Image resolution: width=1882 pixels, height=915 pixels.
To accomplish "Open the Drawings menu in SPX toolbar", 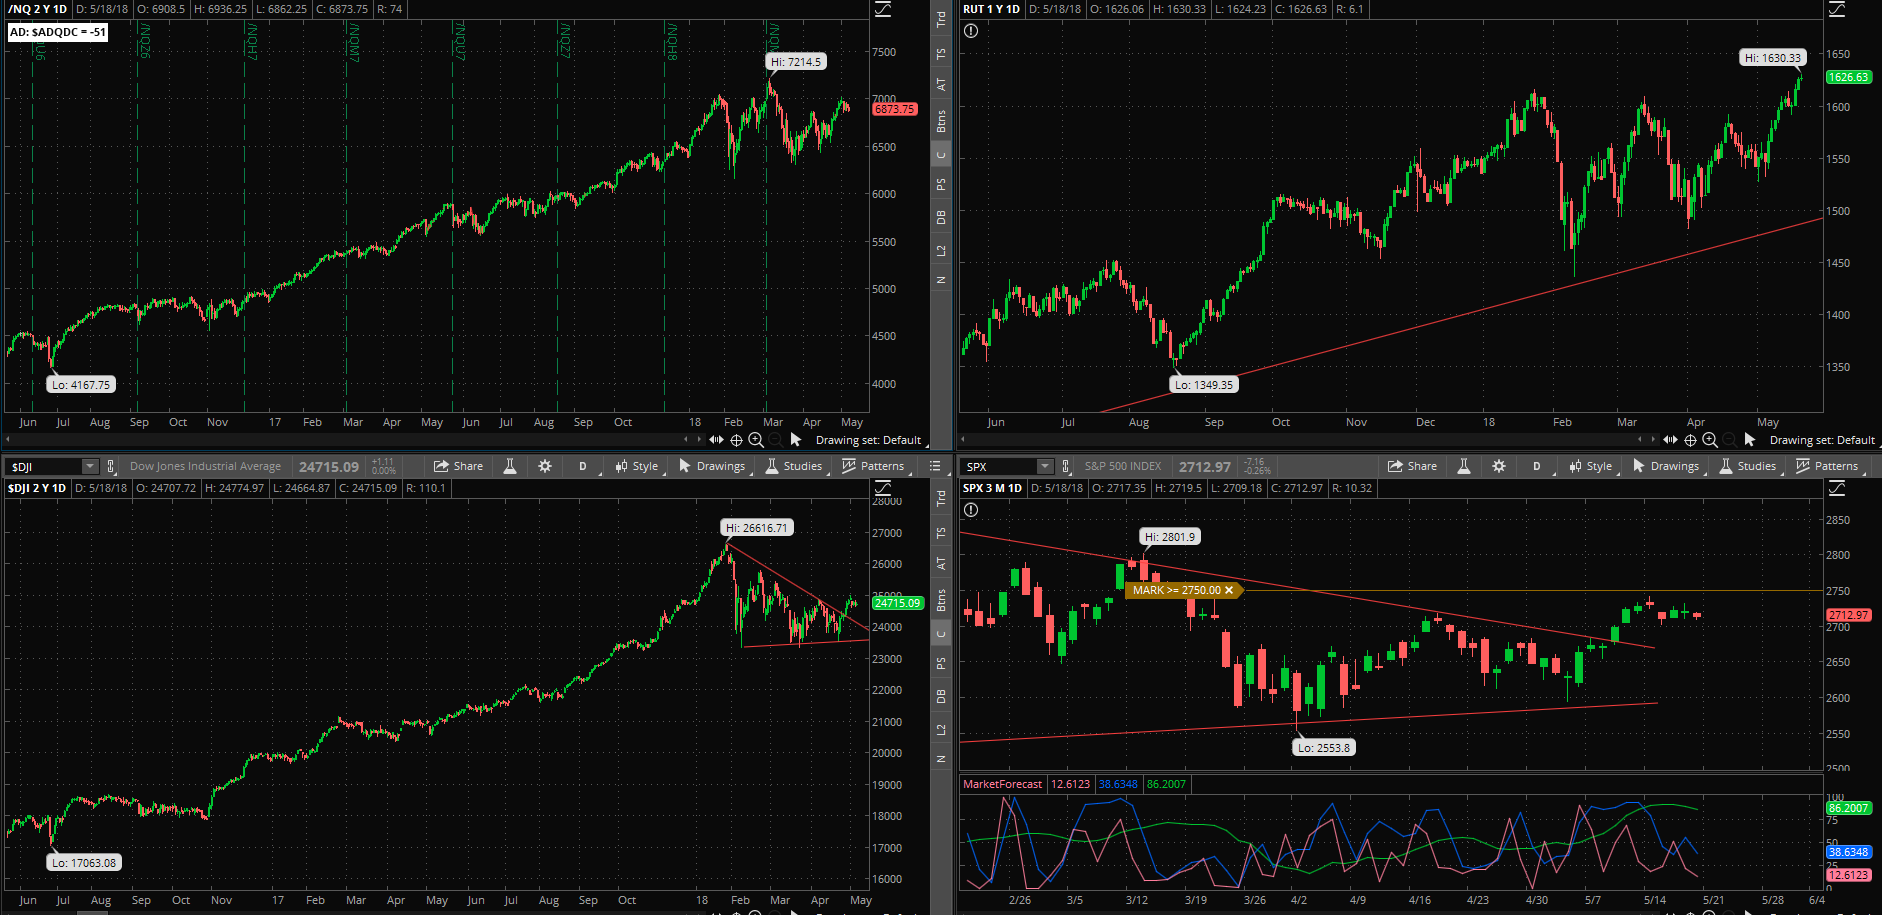I will [1666, 466].
